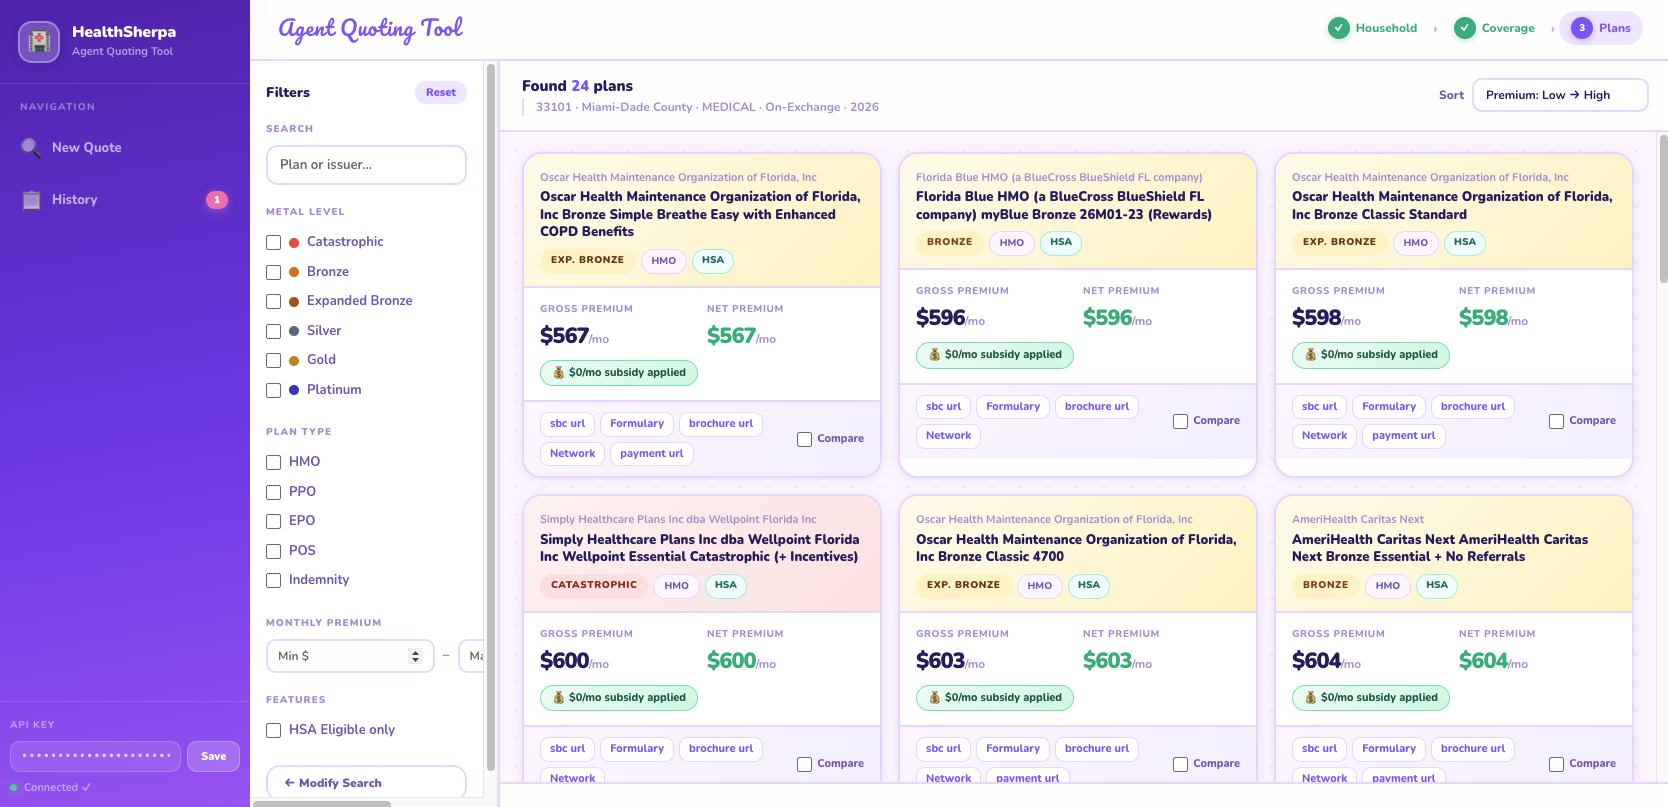Tick Compare on the $567 Oscar Breathe Easy plan

coord(804,439)
